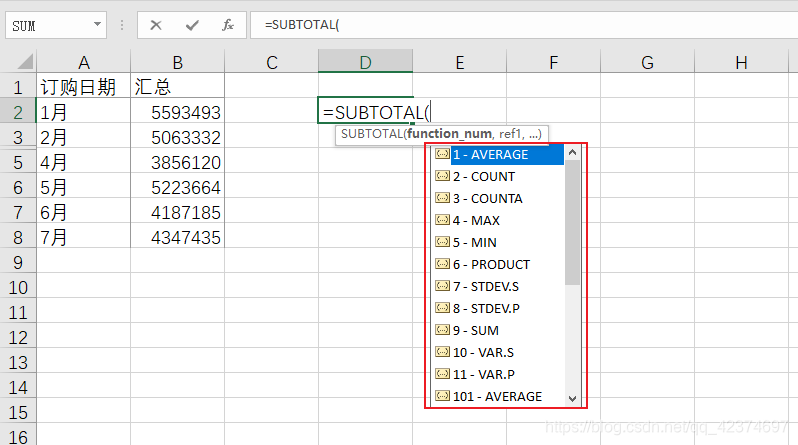Select column E header

click(x=460, y=62)
